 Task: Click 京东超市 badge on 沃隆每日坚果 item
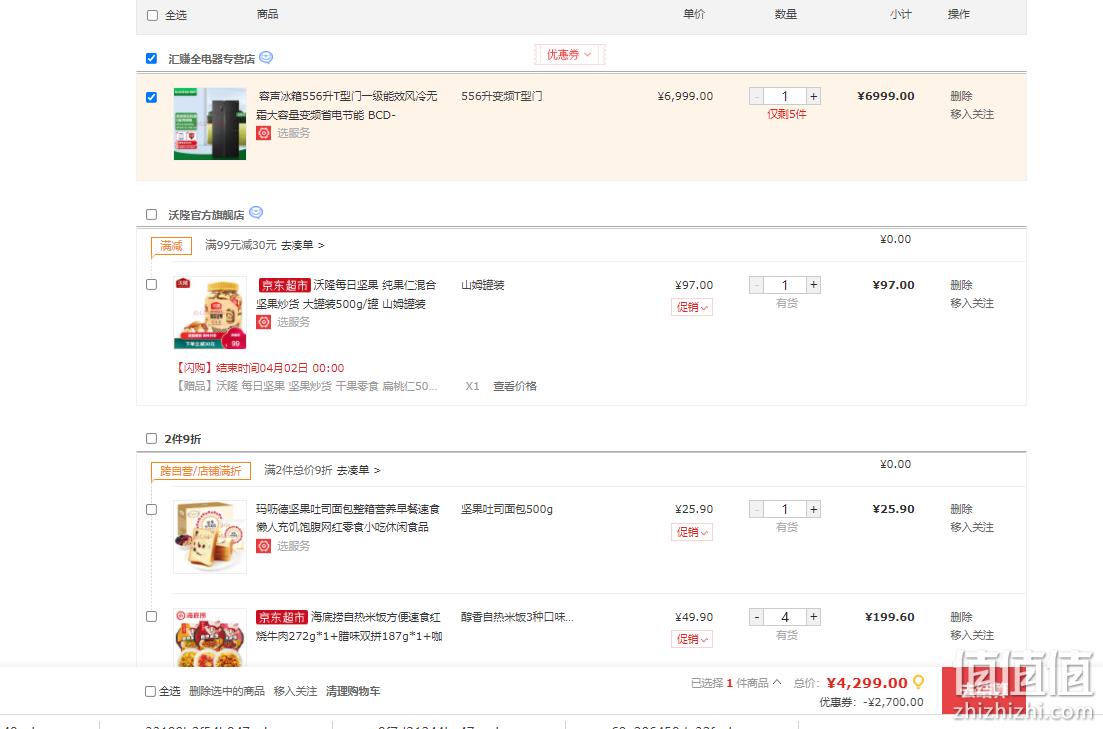283,285
